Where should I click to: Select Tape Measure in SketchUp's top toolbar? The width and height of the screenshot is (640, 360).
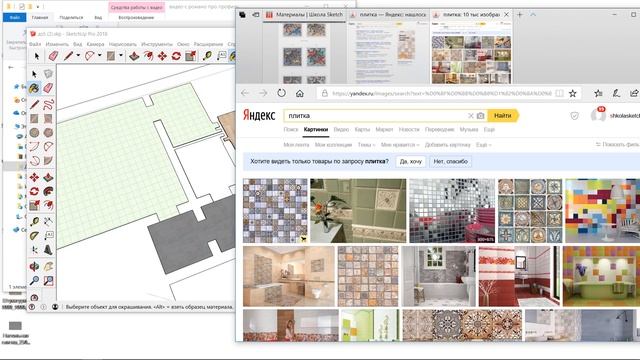(207, 56)
